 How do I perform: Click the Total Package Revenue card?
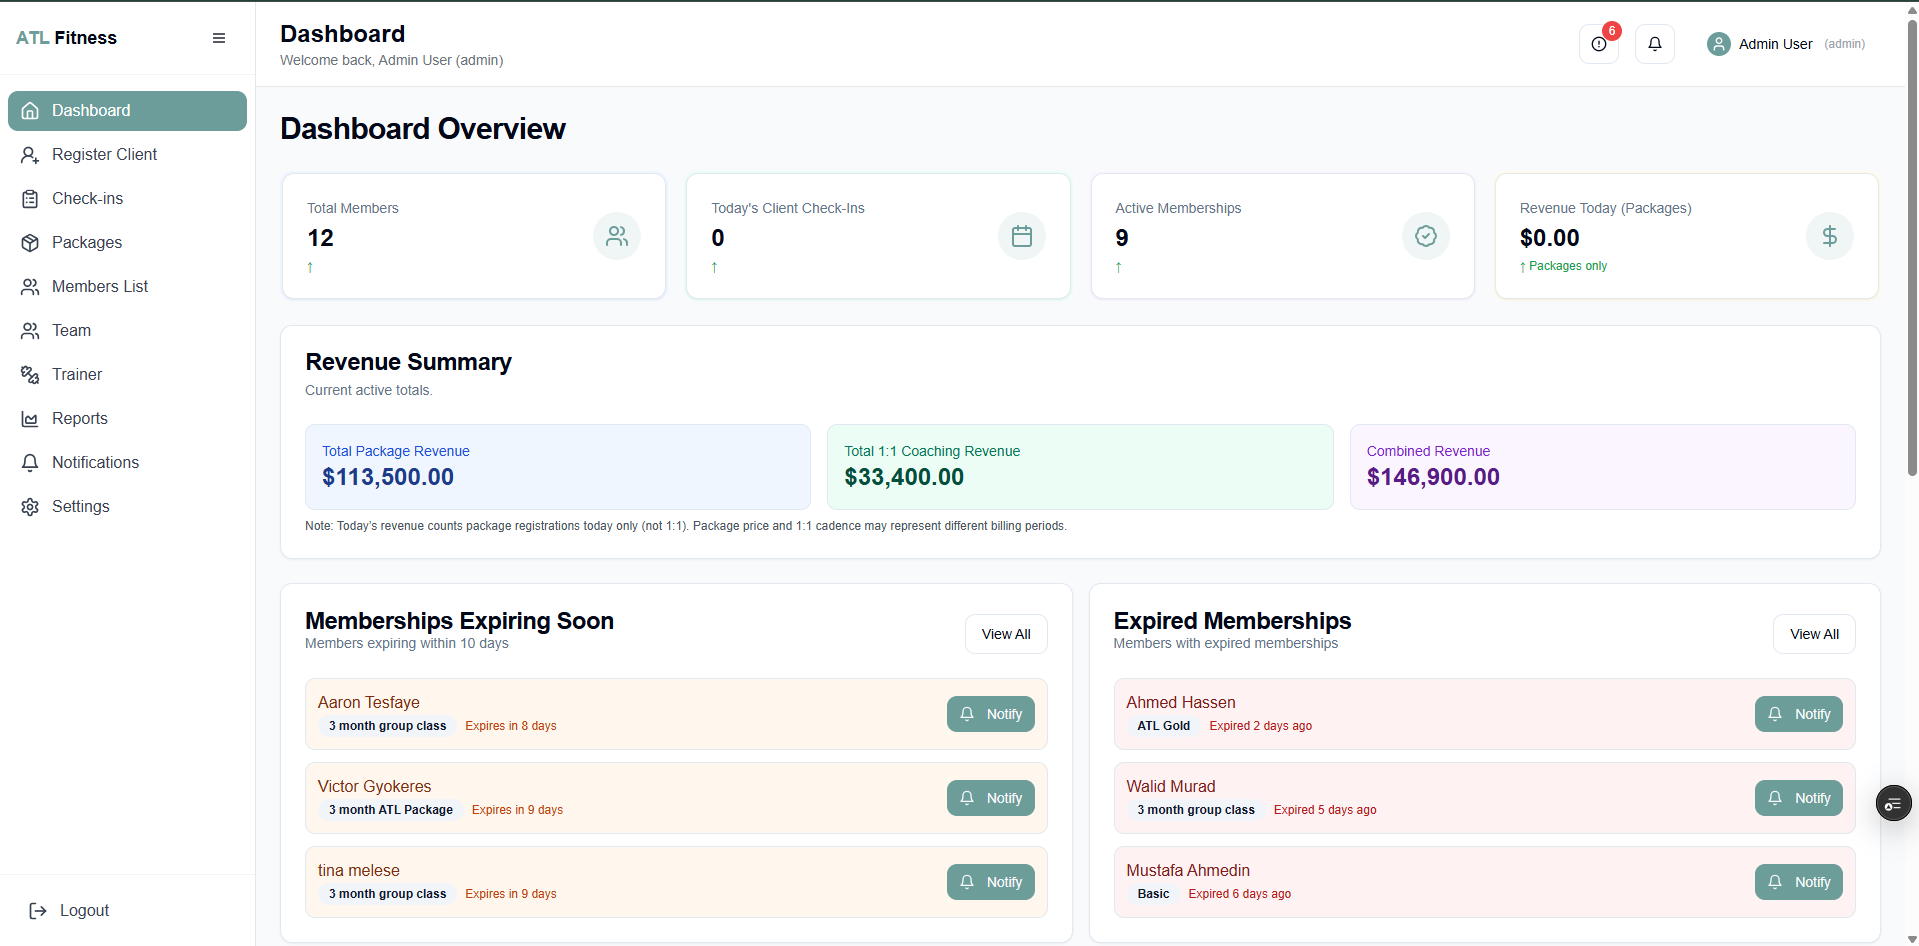tap(558, 467)
